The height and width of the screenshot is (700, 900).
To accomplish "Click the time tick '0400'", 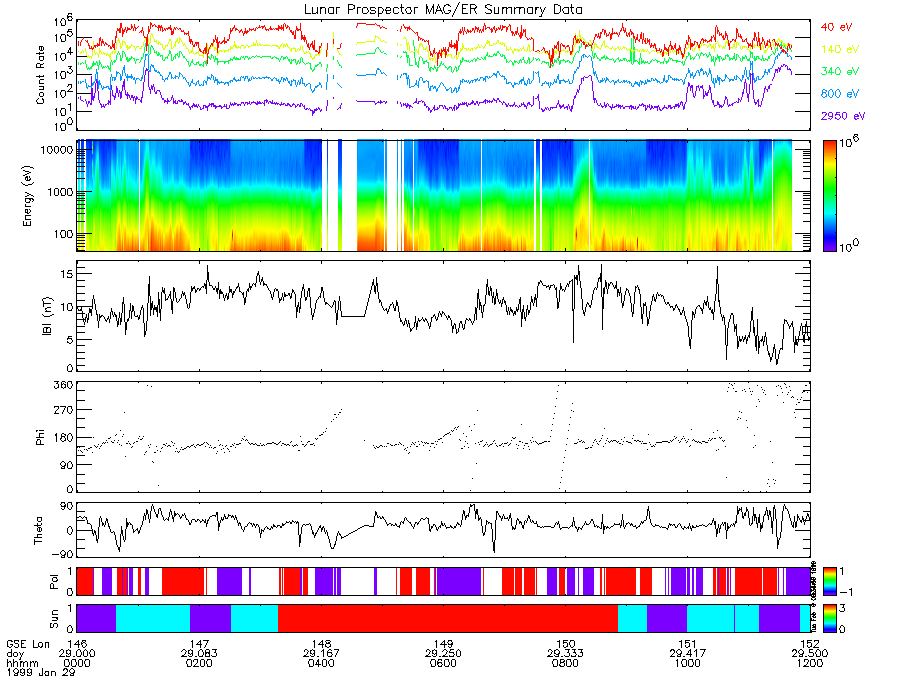I will (x=321, y=663).
